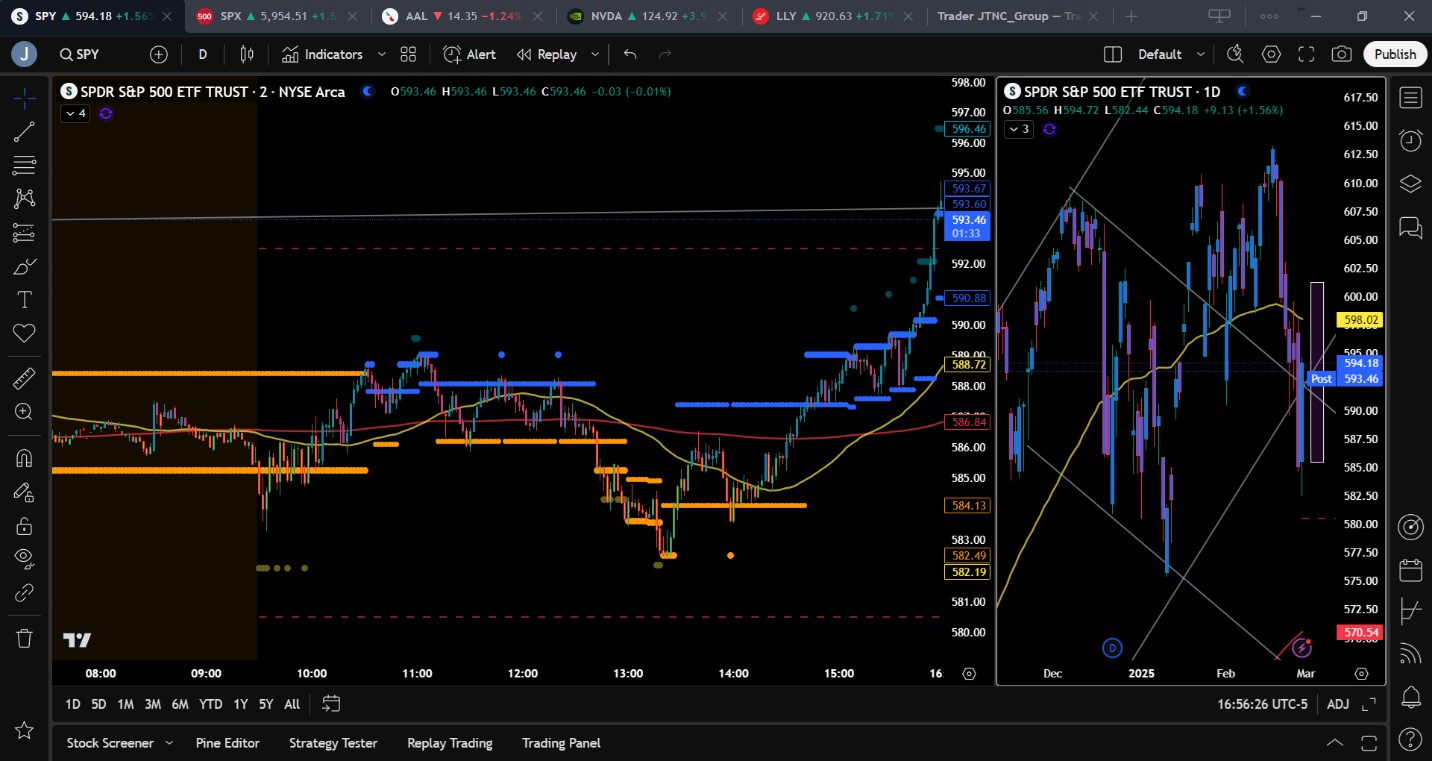The width and height of the screenshot is (1432, 761).
Task: Open the indicator templates grid
Action: (408, 54)
